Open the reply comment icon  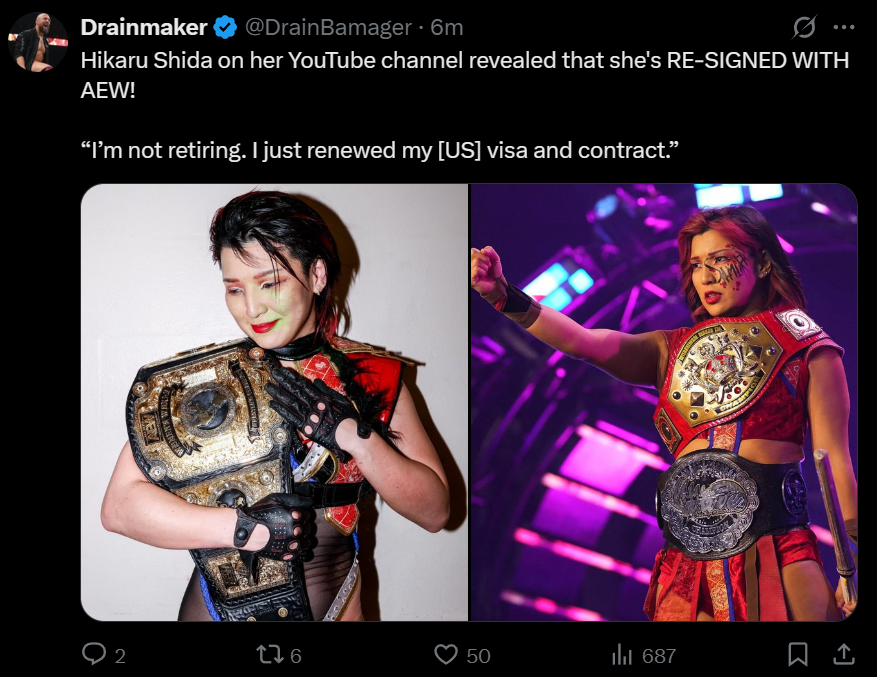pyautogui.click(x=94, y=654)
